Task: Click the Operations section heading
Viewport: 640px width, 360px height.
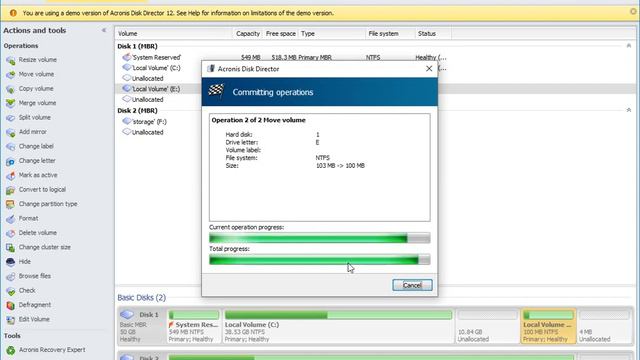Action: 21,46
